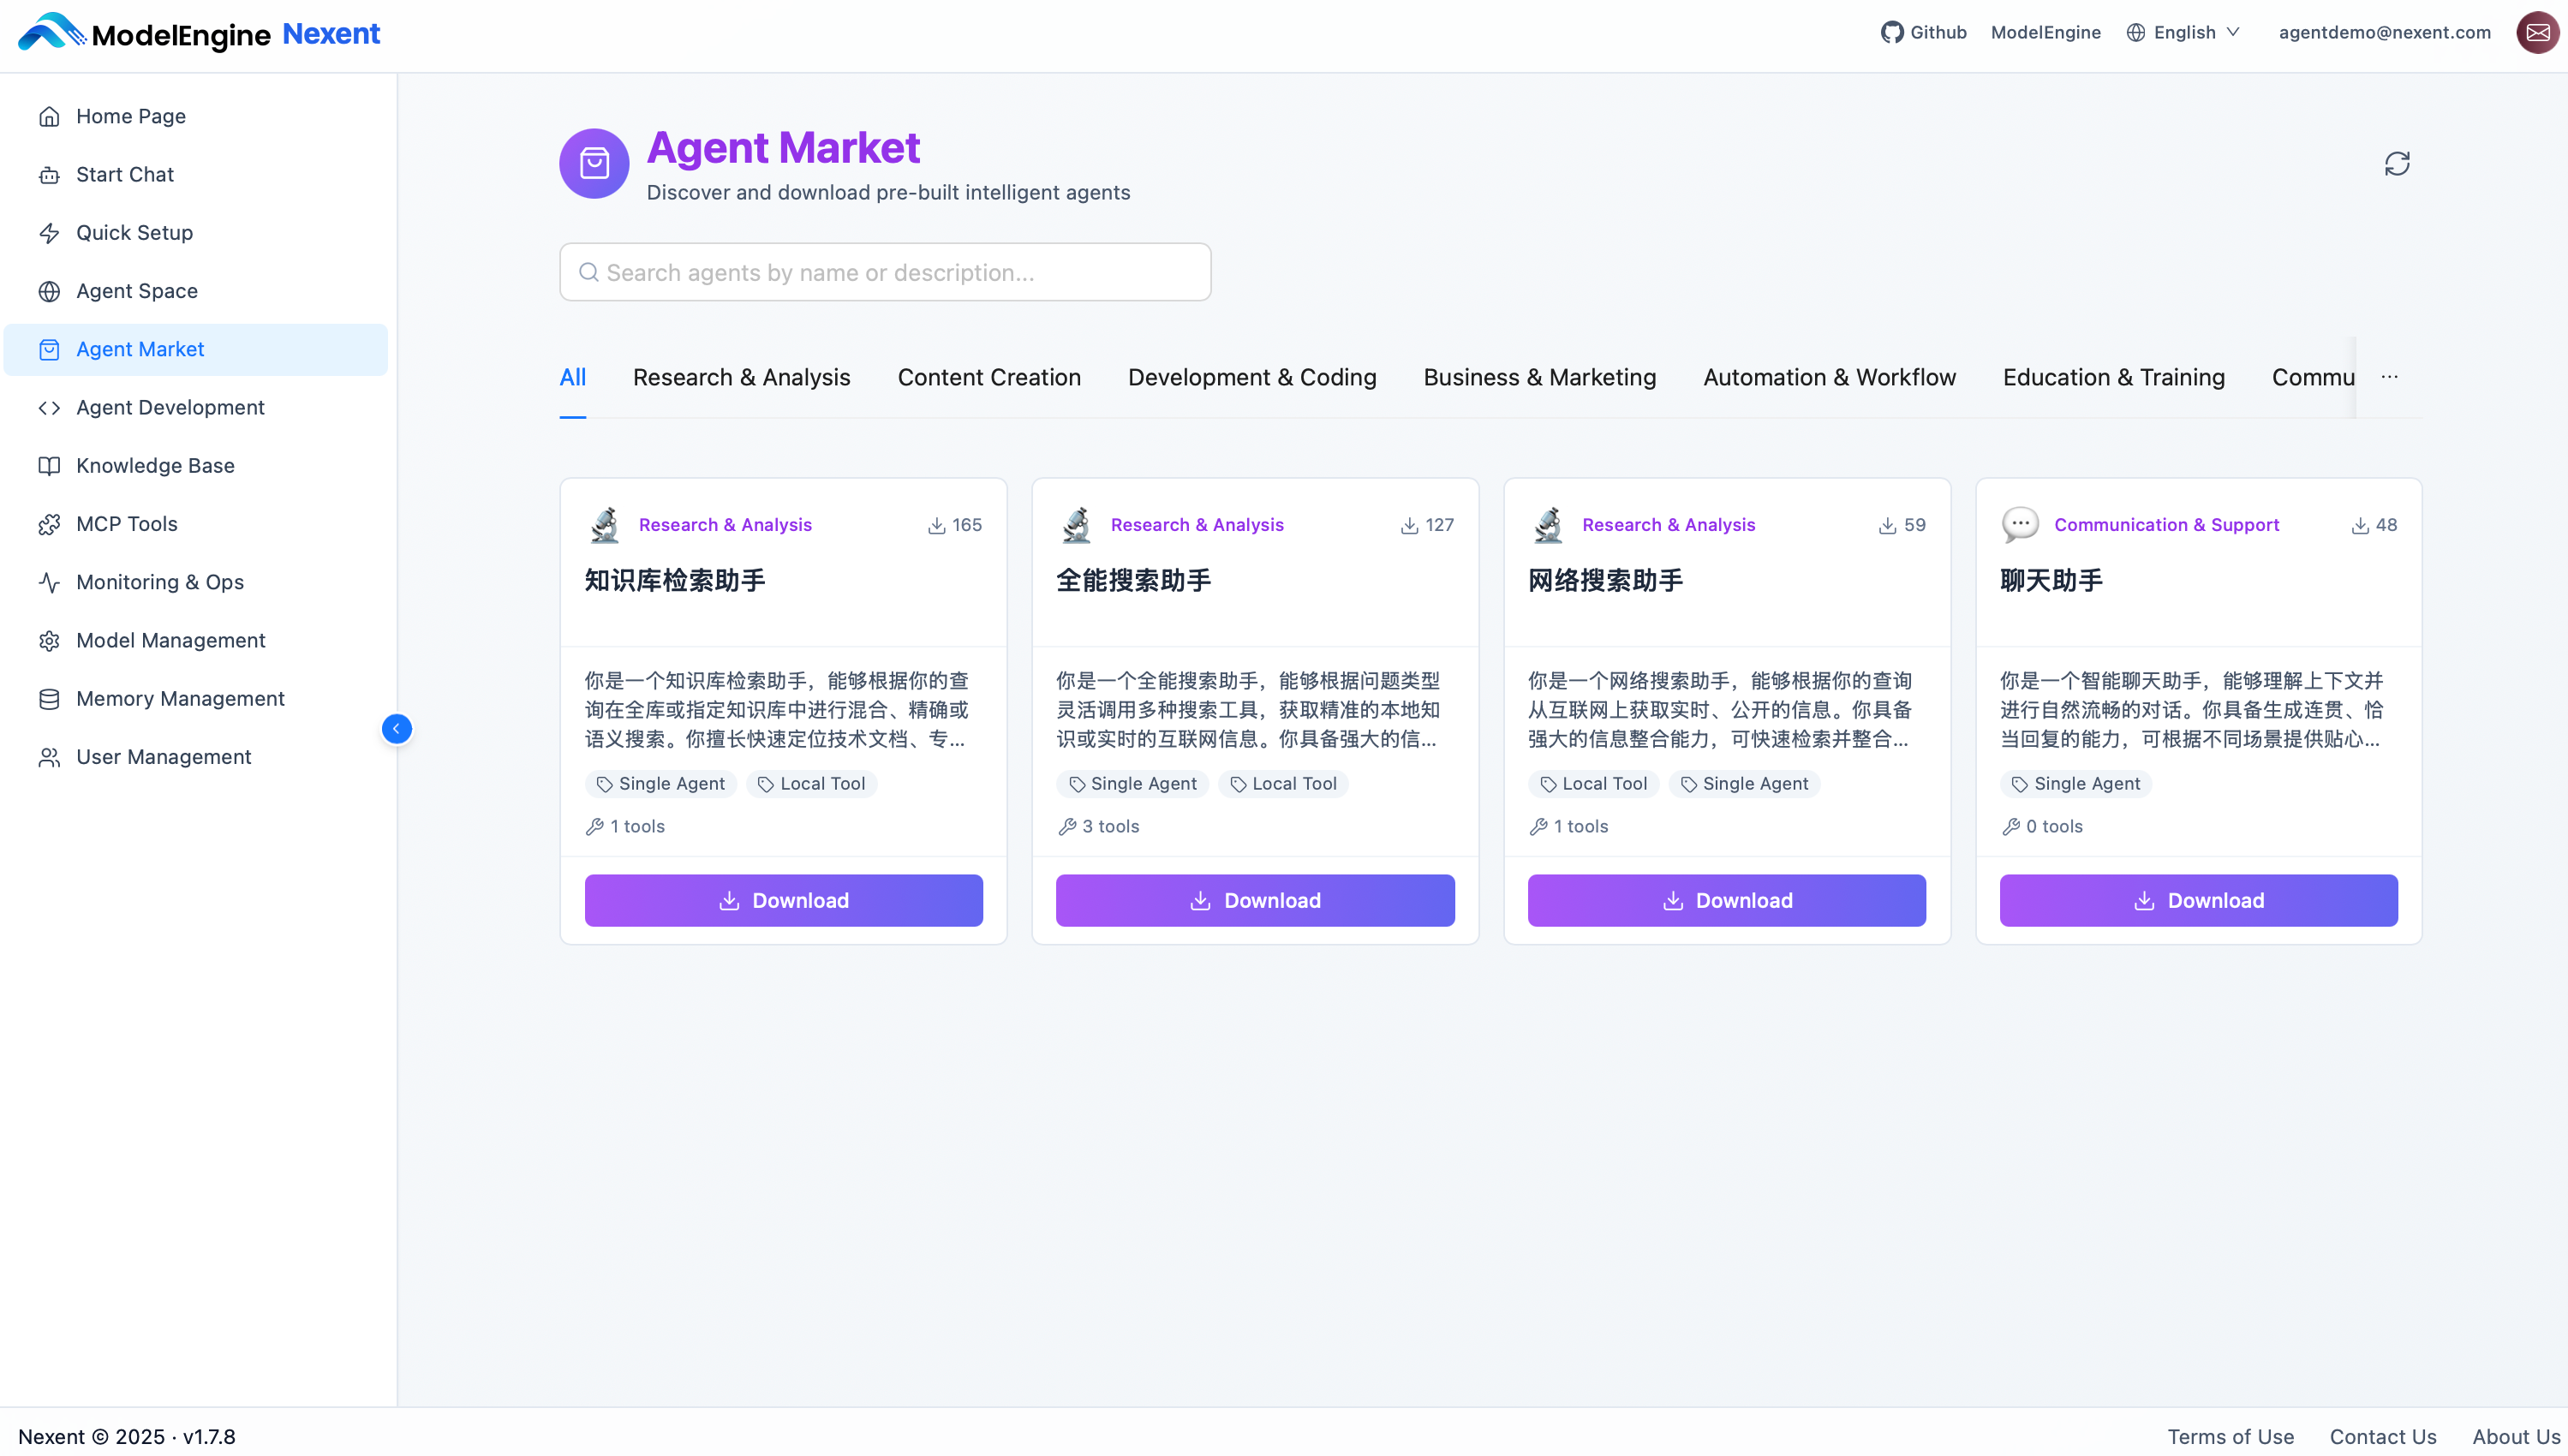2568x1456 pixels.
Task: Open the user avatar in the top right
Action: pos(2537,31)
